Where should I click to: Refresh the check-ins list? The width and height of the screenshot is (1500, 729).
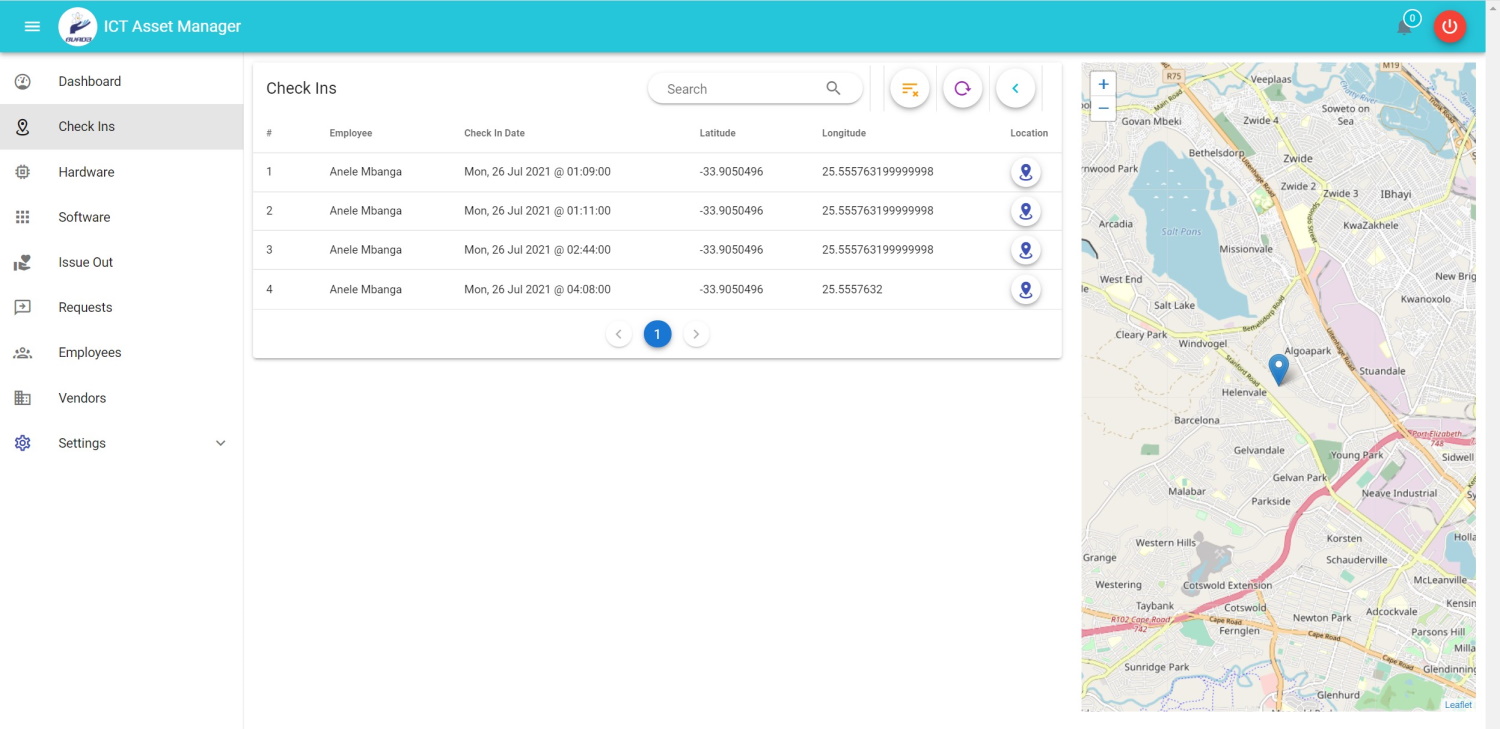point(962,88)
